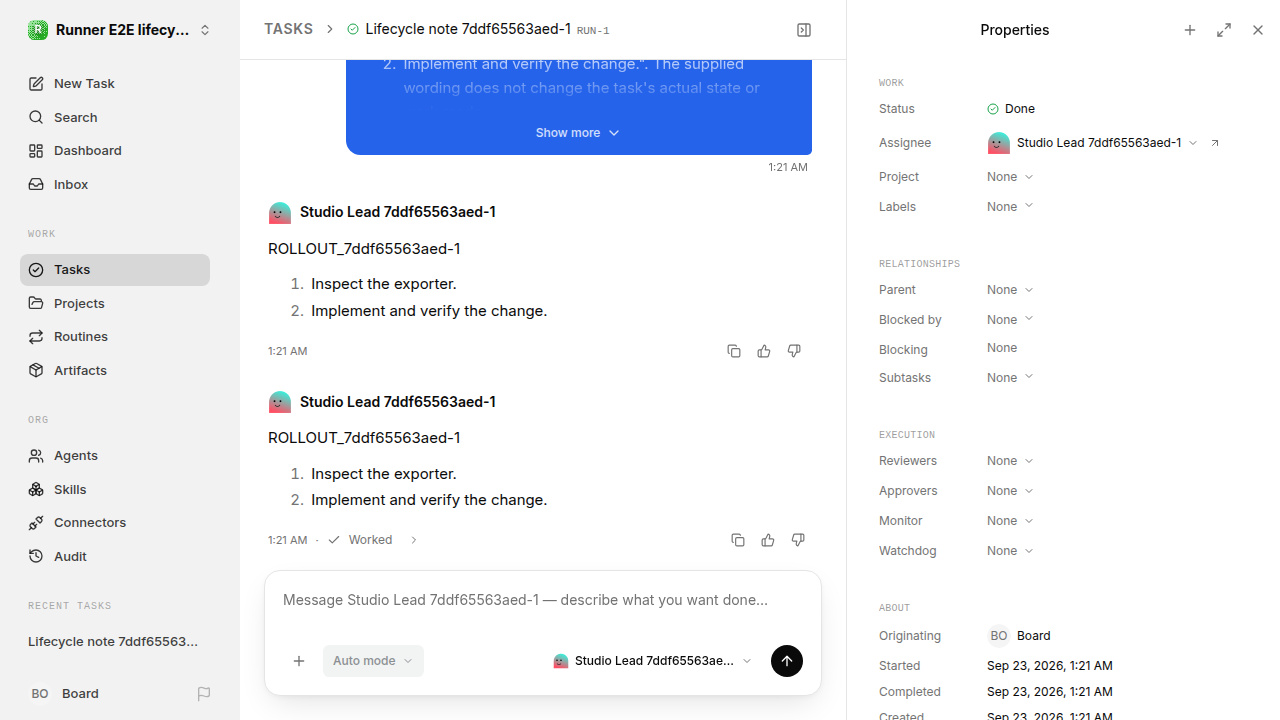Screen dimensions: 1280x720
Task: Click the Artifacts cube icon
Action: 36,370
